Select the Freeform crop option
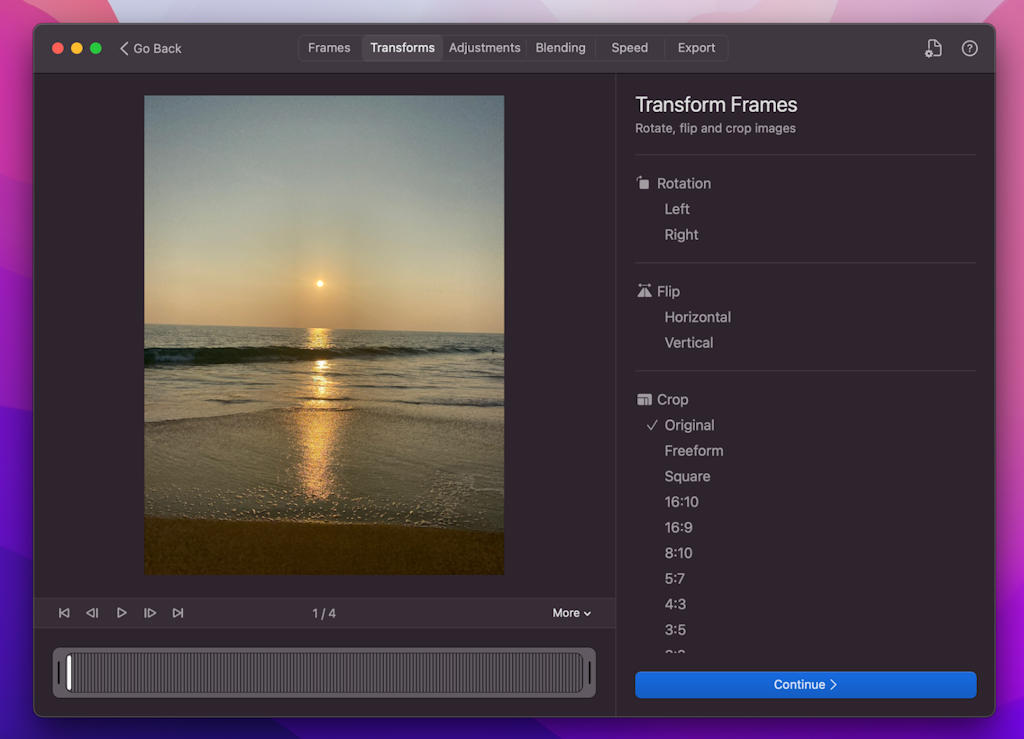Viewport: 1024px width, 739px height. coord(693,450)
